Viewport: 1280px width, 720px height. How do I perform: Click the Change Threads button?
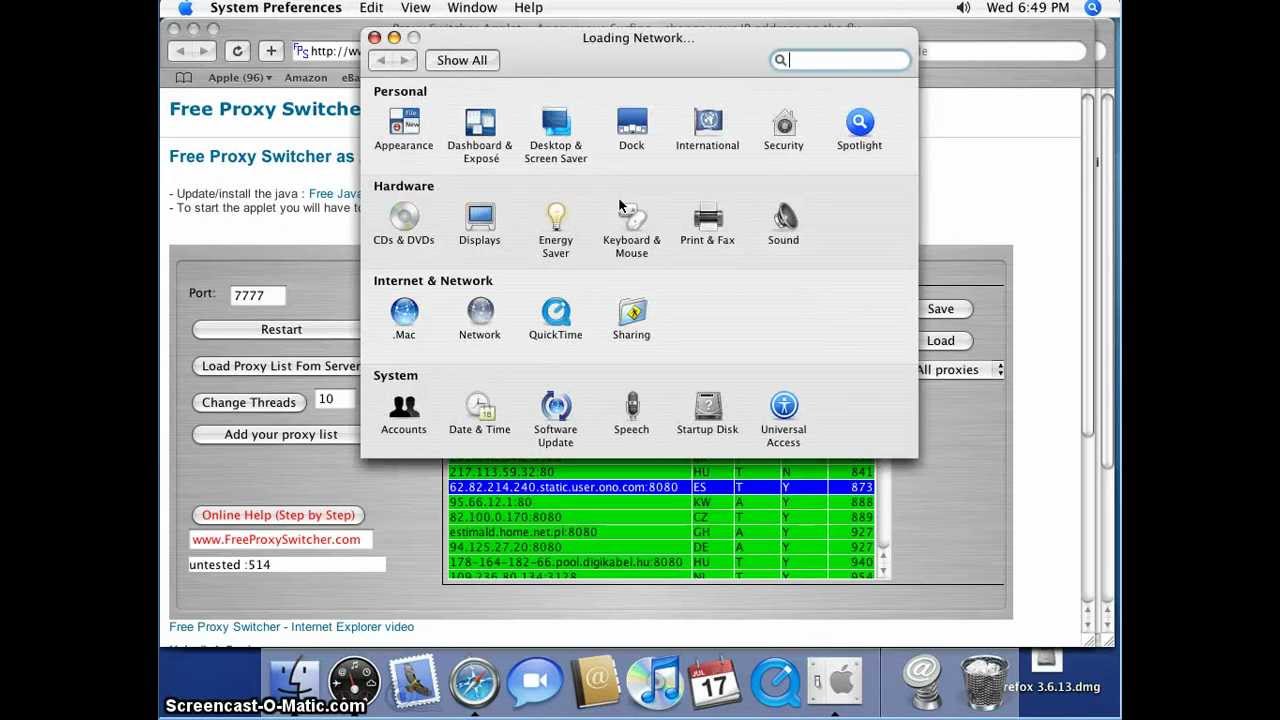coord(249,402)
